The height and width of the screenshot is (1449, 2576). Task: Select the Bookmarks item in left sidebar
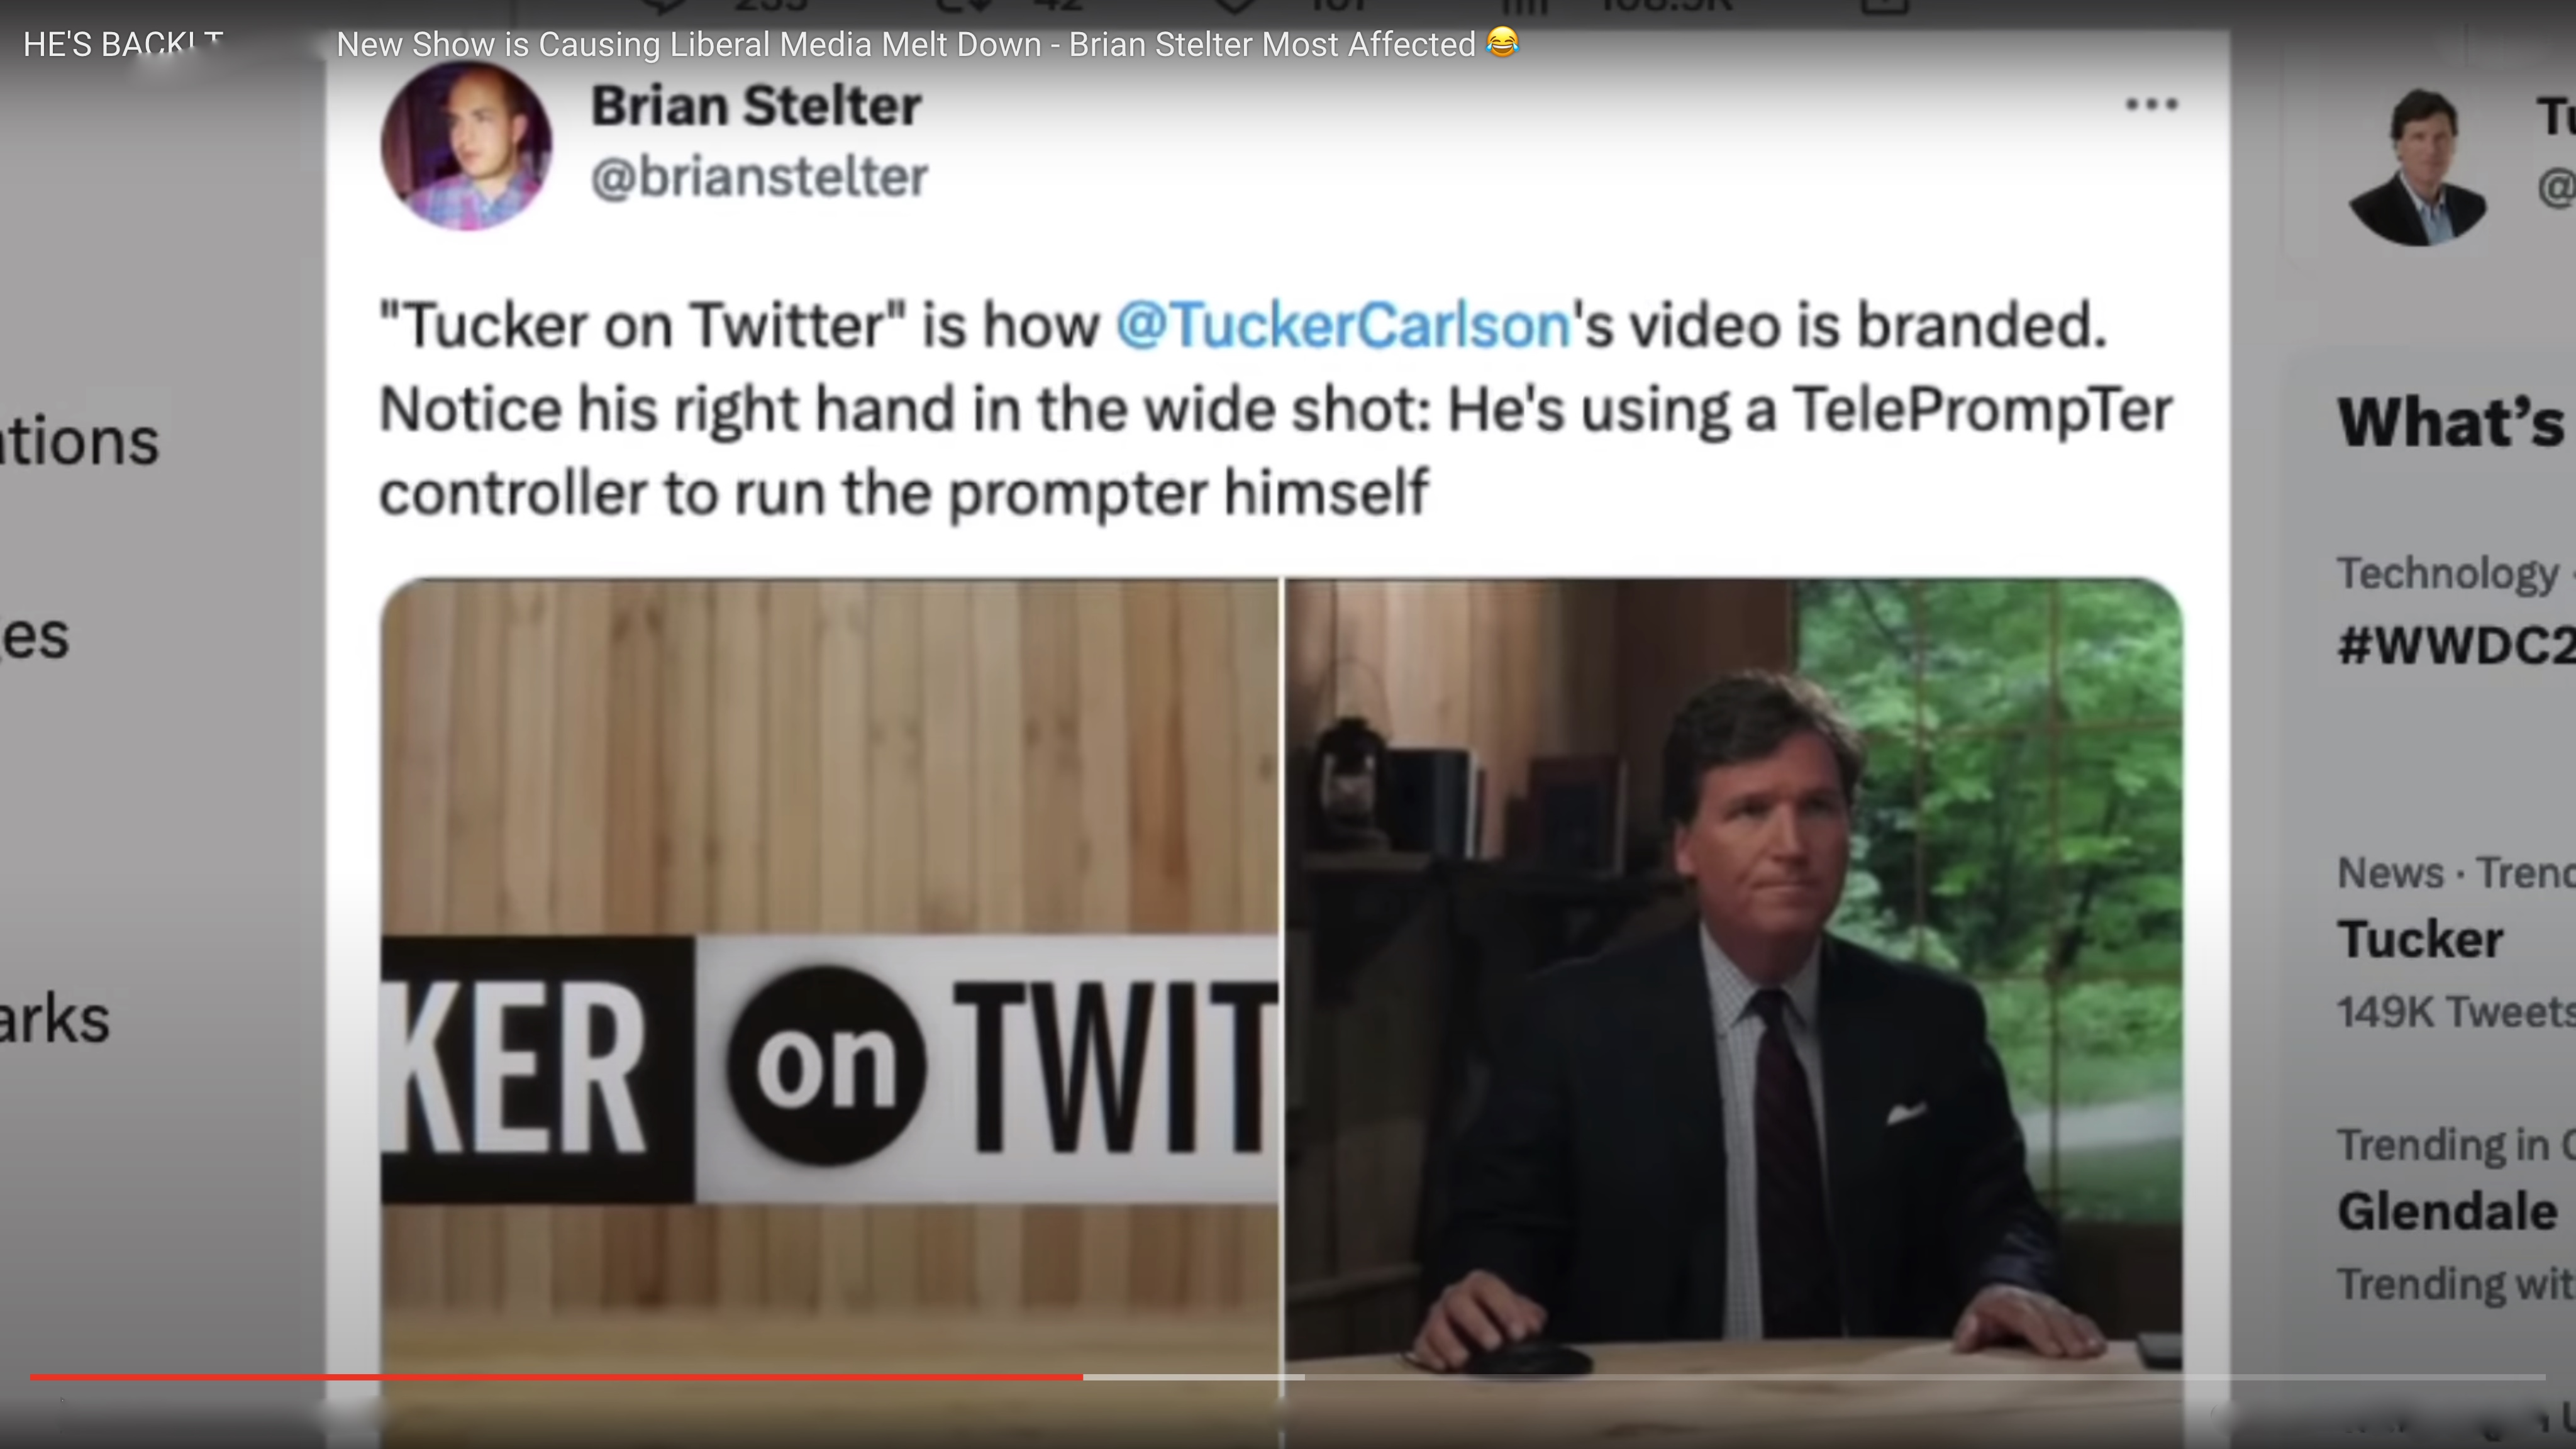click(55, 1020)
